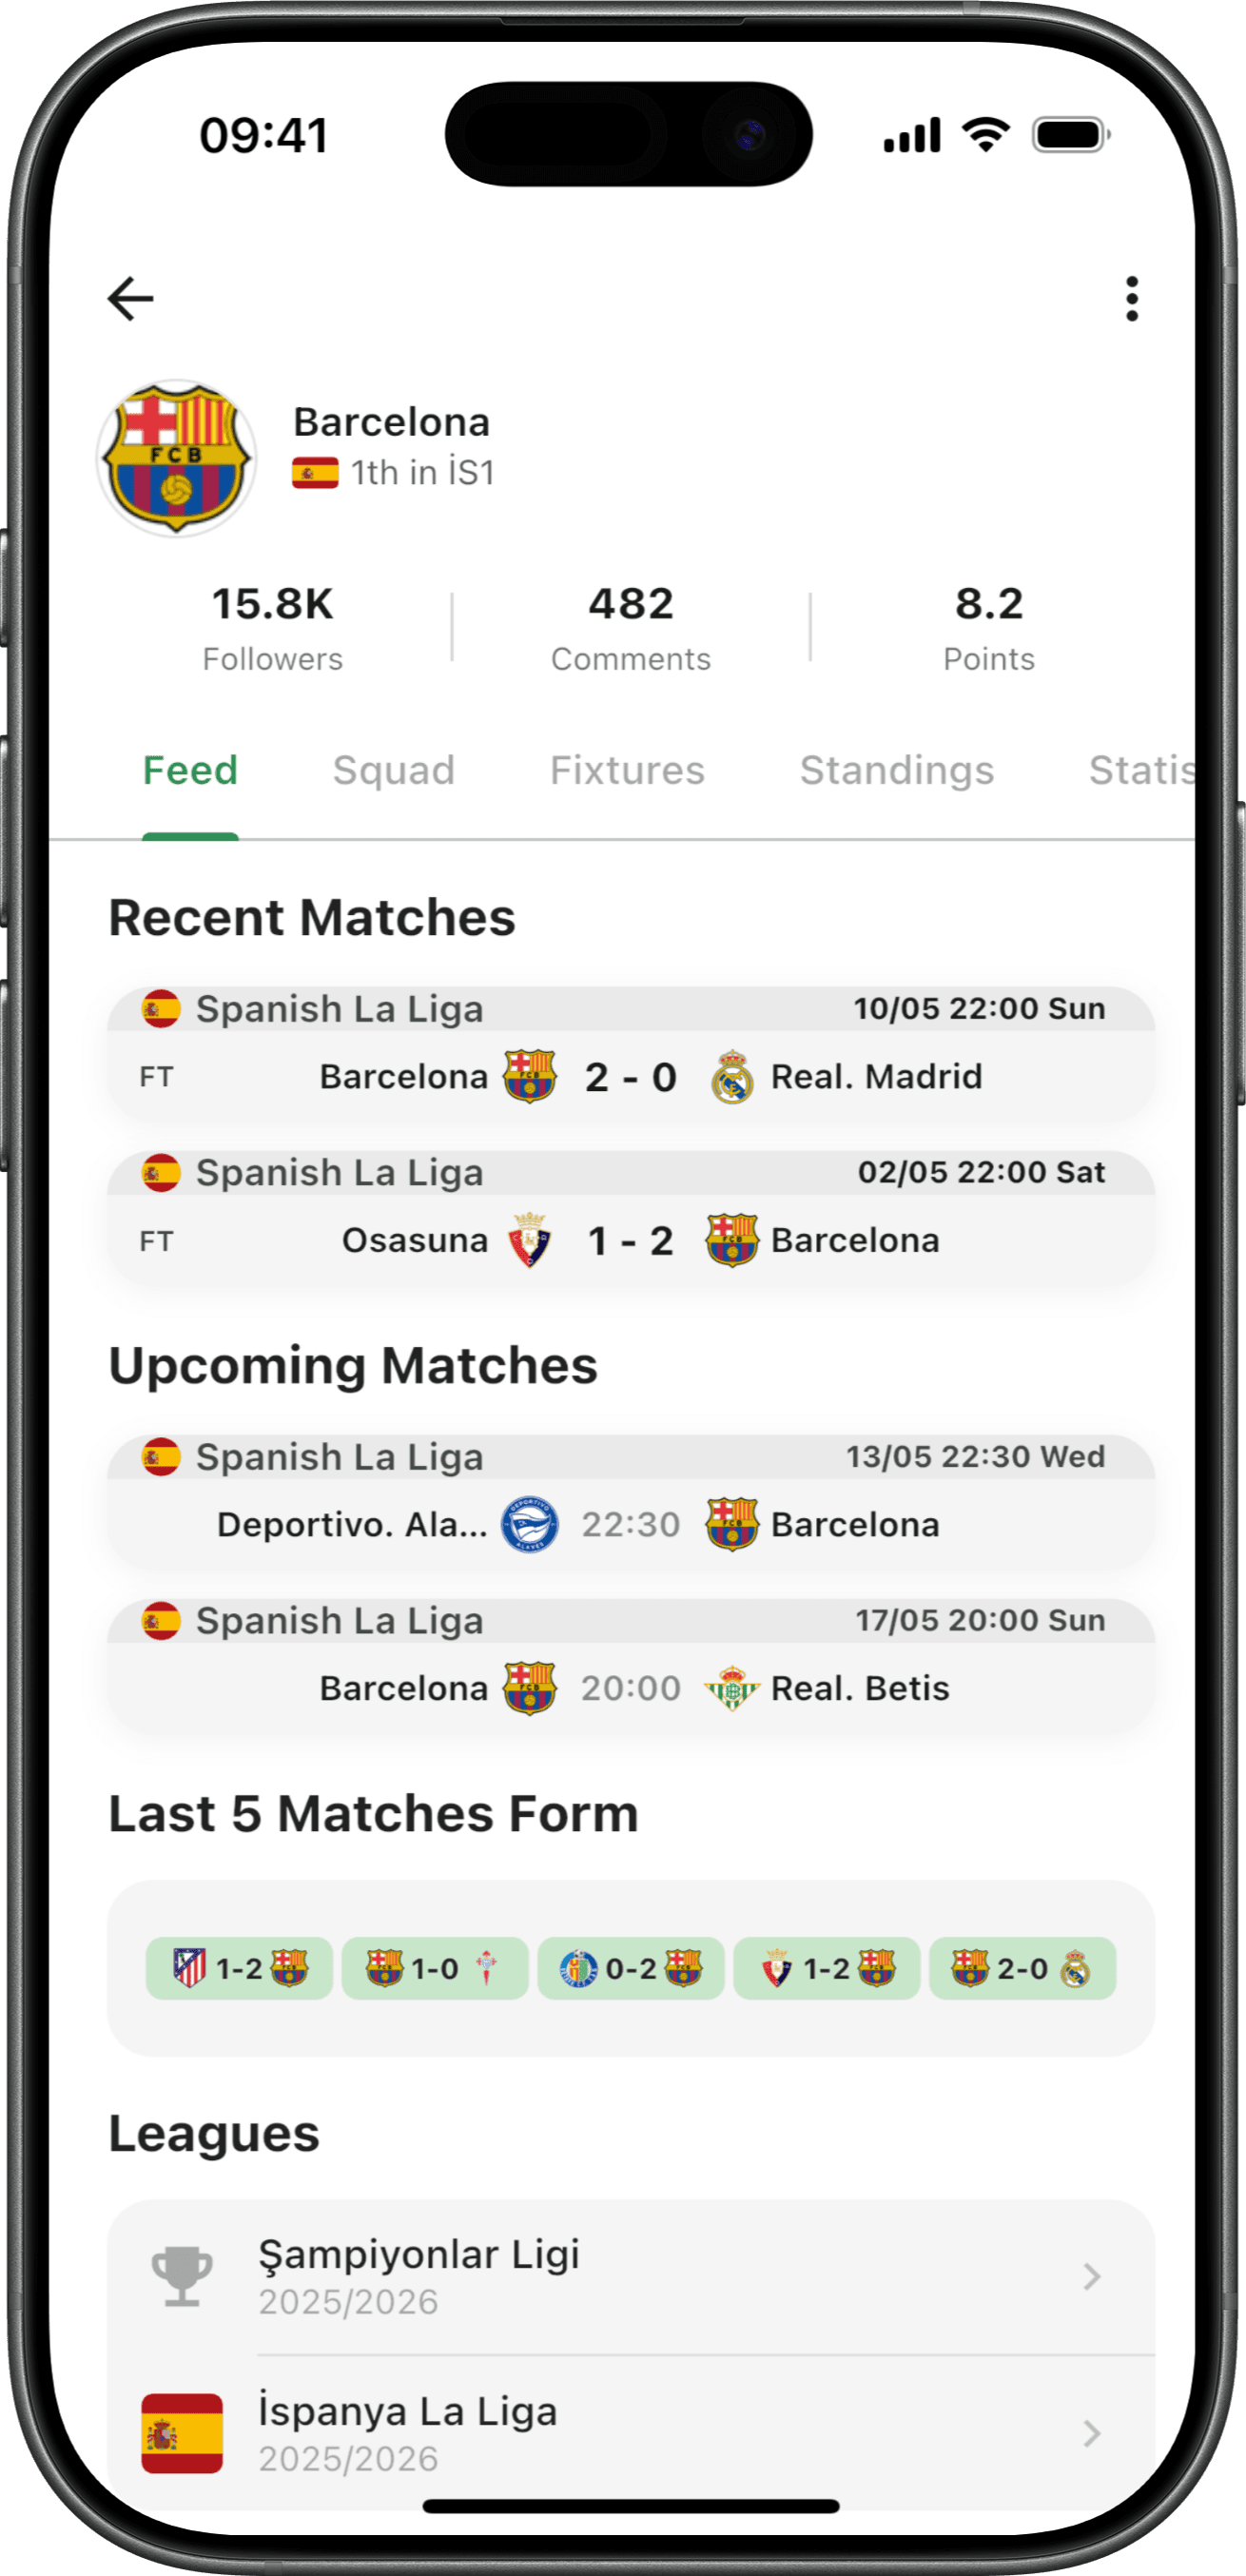Open the Standings tab
This screenshot has height=2576, width=1246.
896,770
